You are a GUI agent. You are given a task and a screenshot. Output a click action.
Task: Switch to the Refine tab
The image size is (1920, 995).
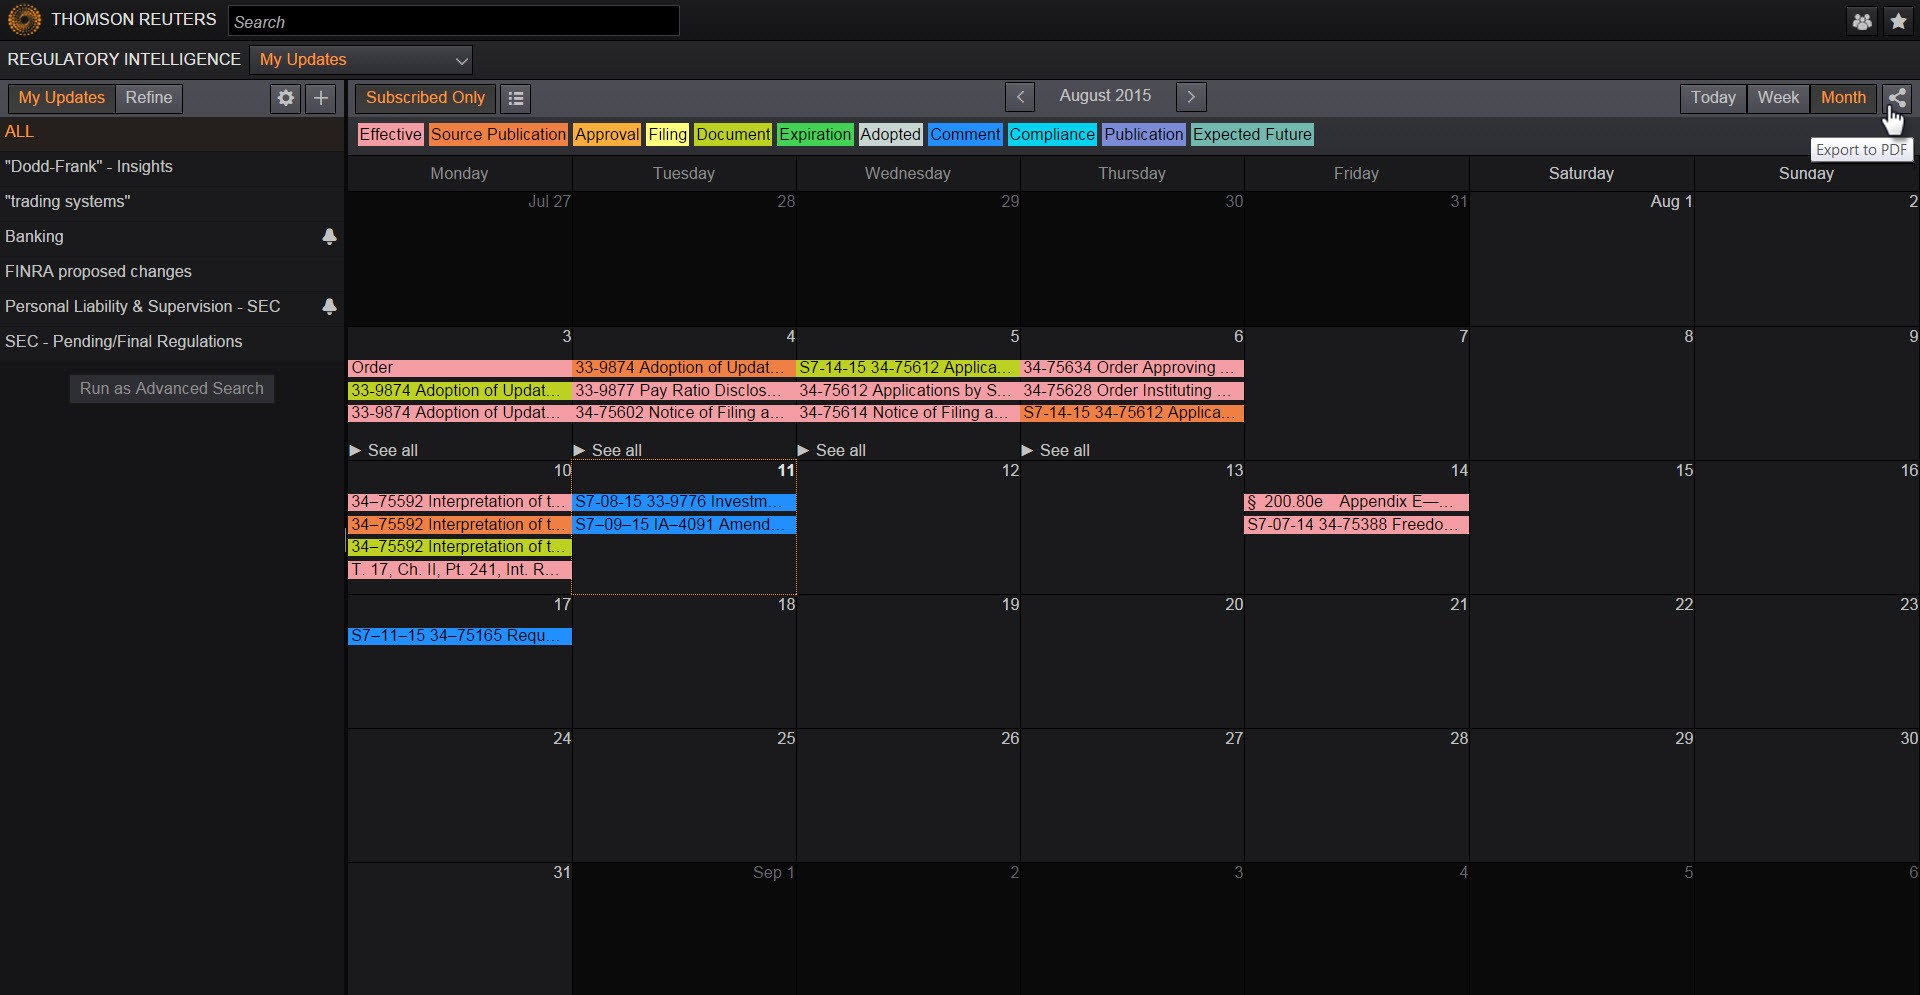149,98
